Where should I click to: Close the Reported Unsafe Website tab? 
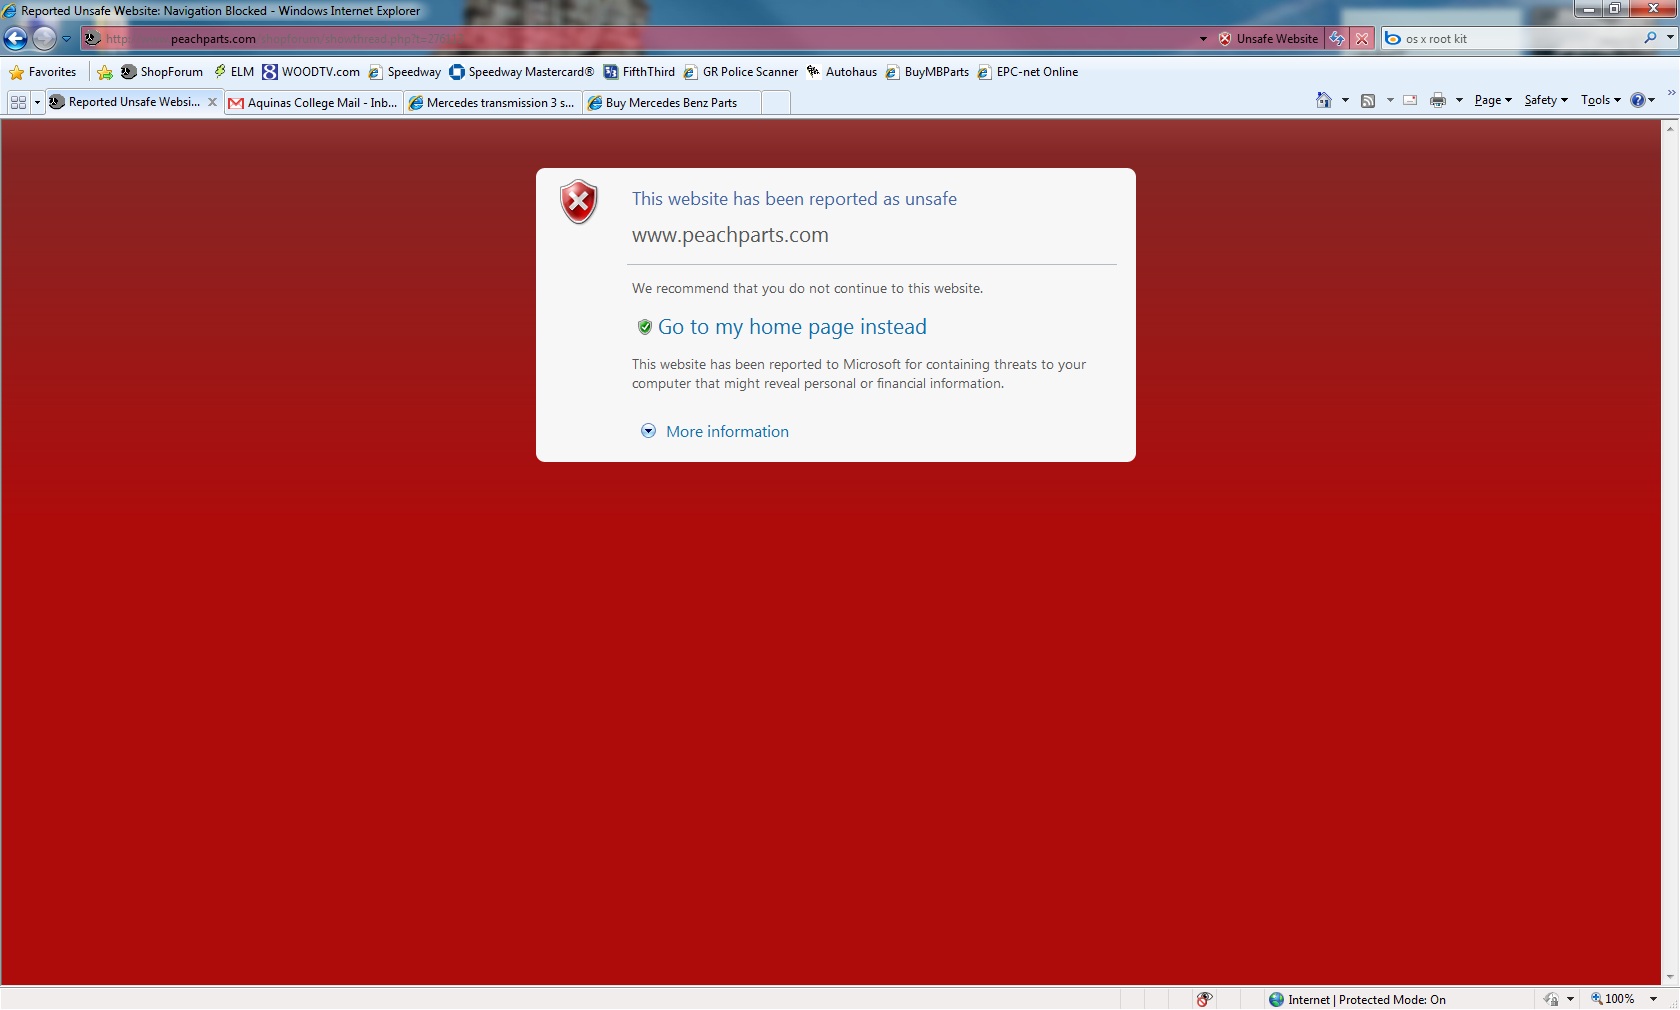tap(212, 102)
